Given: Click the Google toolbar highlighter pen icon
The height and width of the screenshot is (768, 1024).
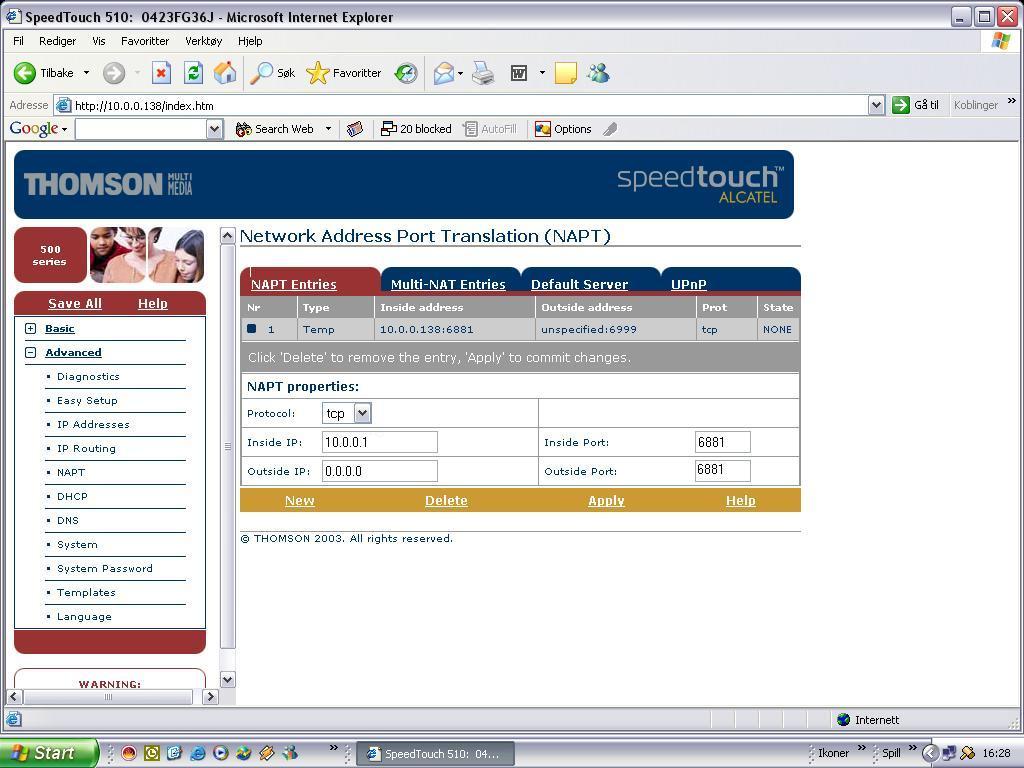Looking at the screenshot, I should (610, 129).
